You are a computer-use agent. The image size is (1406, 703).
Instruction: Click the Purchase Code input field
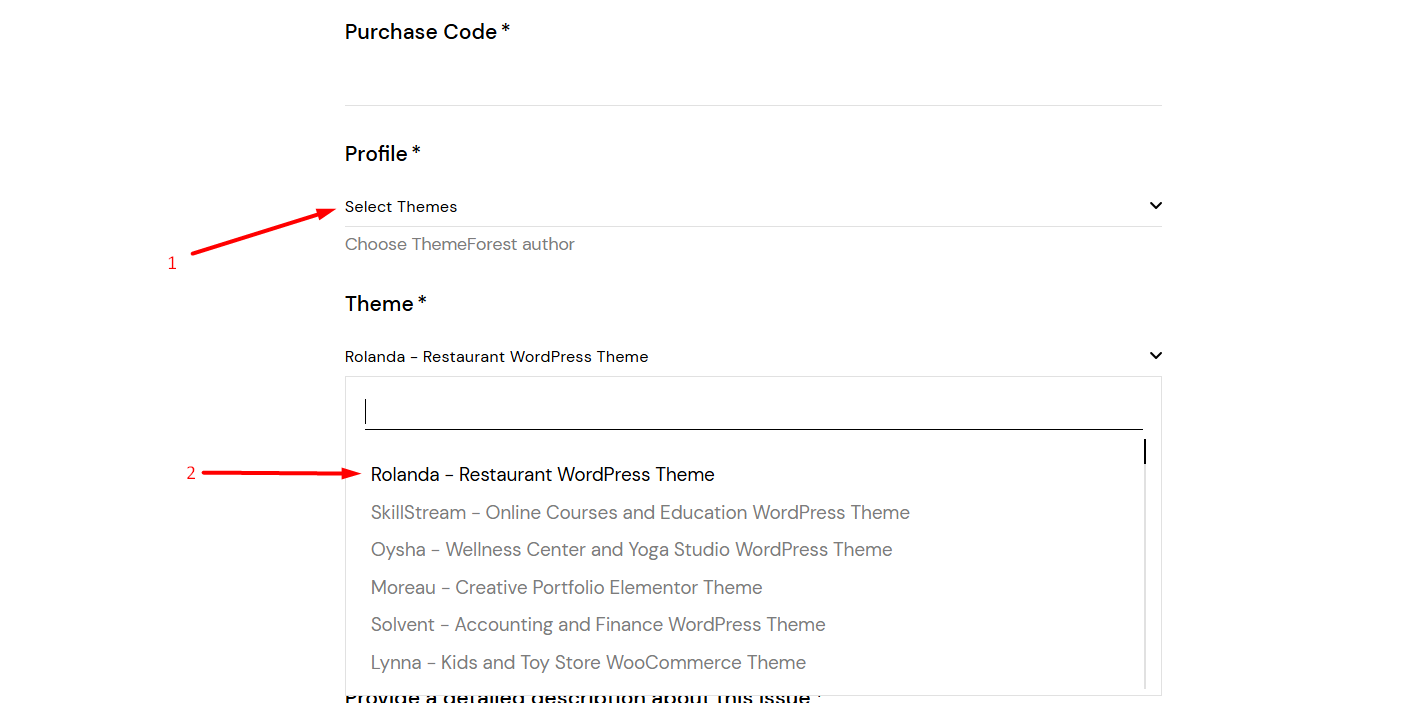click(x=753, y=80)
